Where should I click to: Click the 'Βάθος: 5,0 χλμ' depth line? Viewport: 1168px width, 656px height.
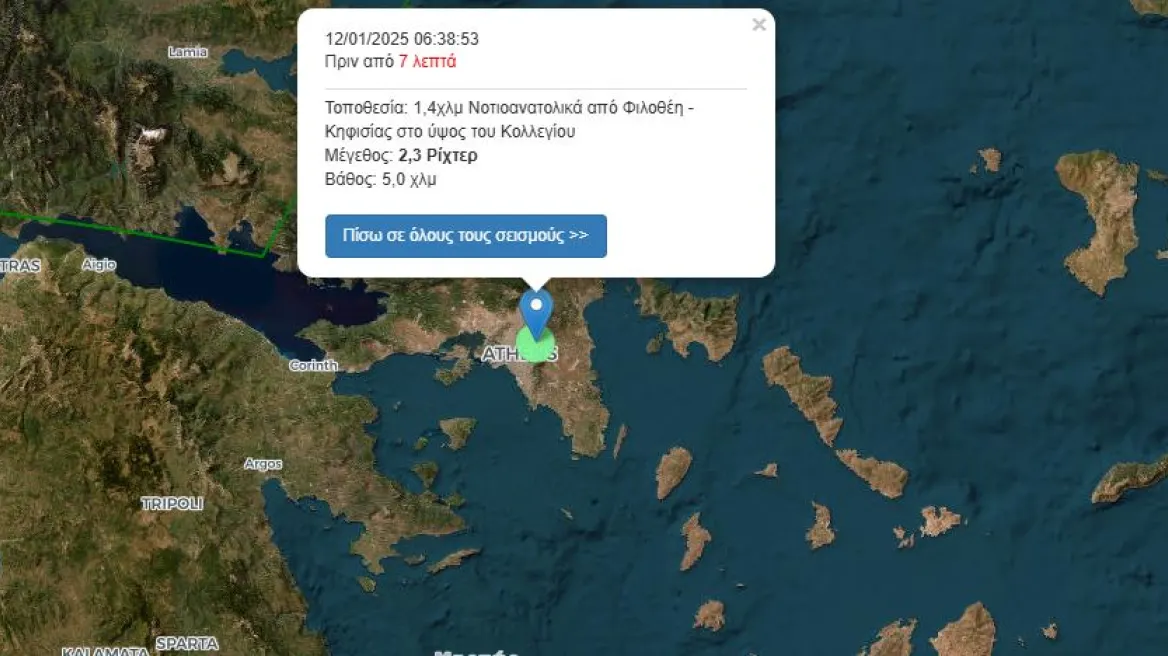pyautogui.click(x=381, y=179)
